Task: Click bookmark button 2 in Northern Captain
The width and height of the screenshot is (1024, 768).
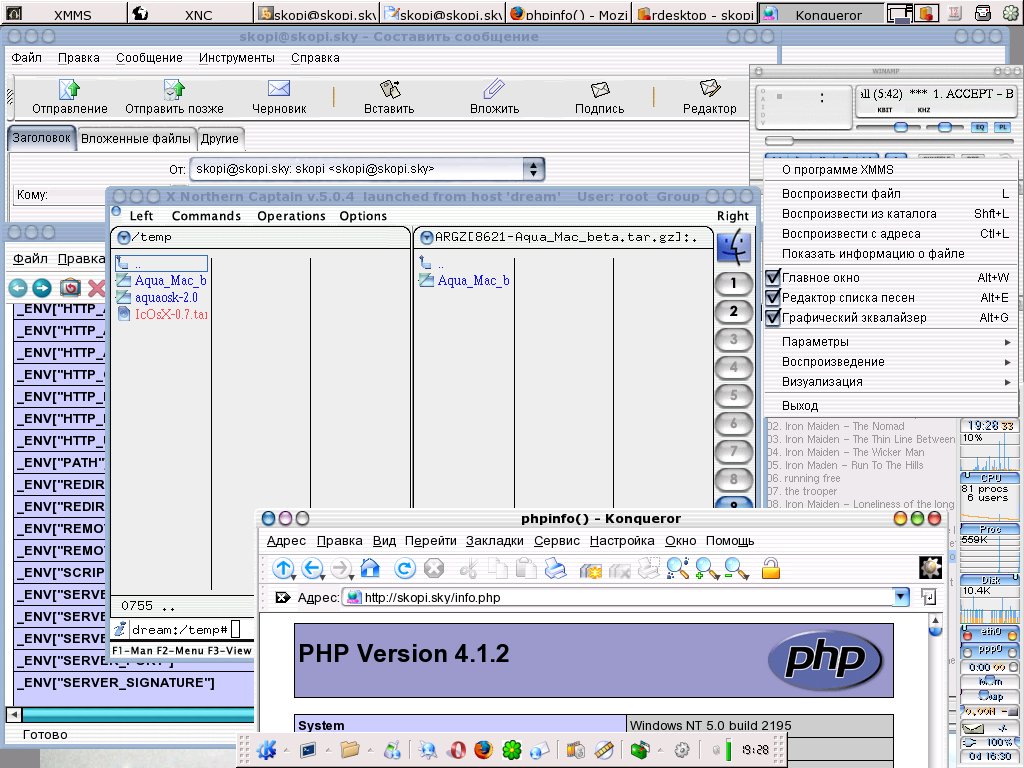Action: 734,311
